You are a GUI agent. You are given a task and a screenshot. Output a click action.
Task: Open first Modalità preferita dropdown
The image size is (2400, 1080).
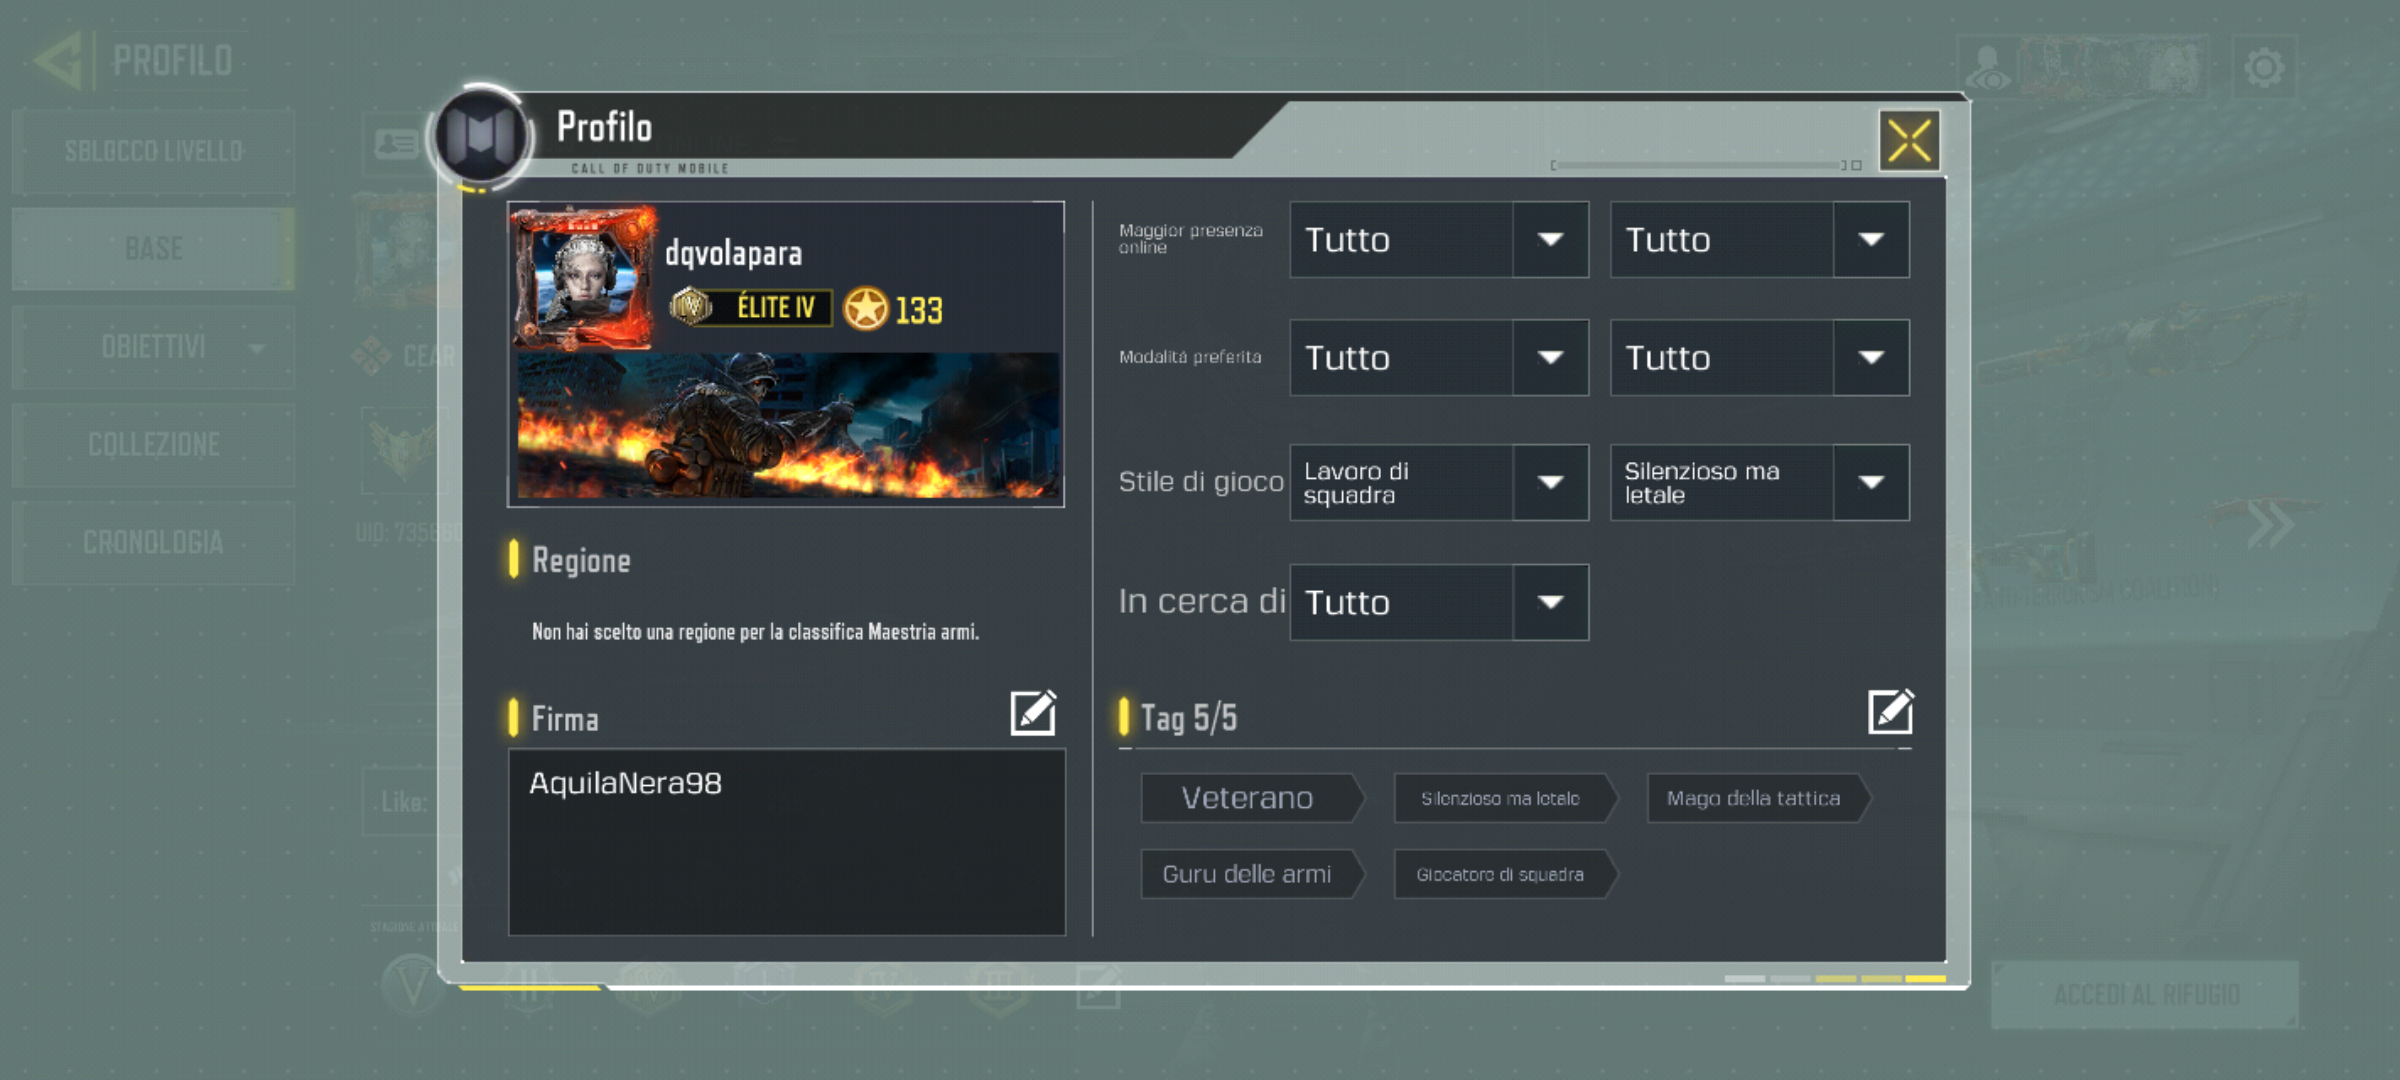click(x=1439, y=358)
